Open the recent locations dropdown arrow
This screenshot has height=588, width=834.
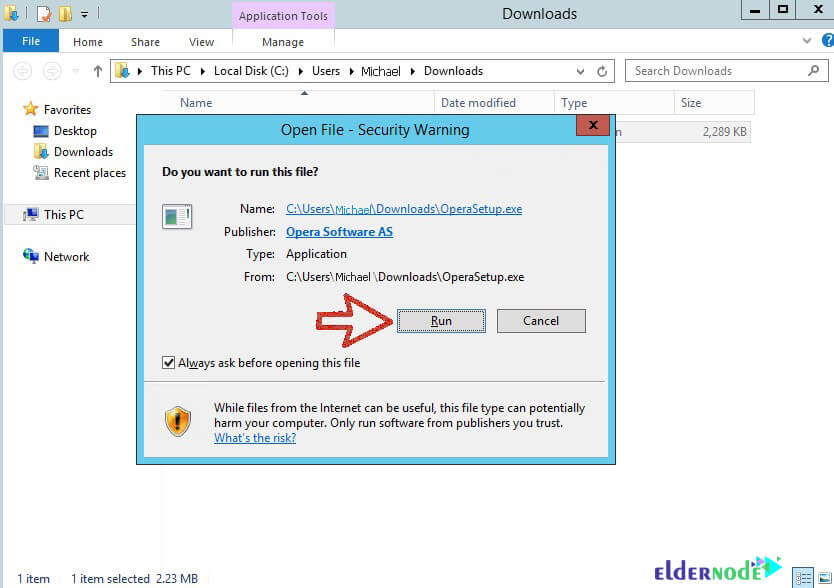(76, 71)
